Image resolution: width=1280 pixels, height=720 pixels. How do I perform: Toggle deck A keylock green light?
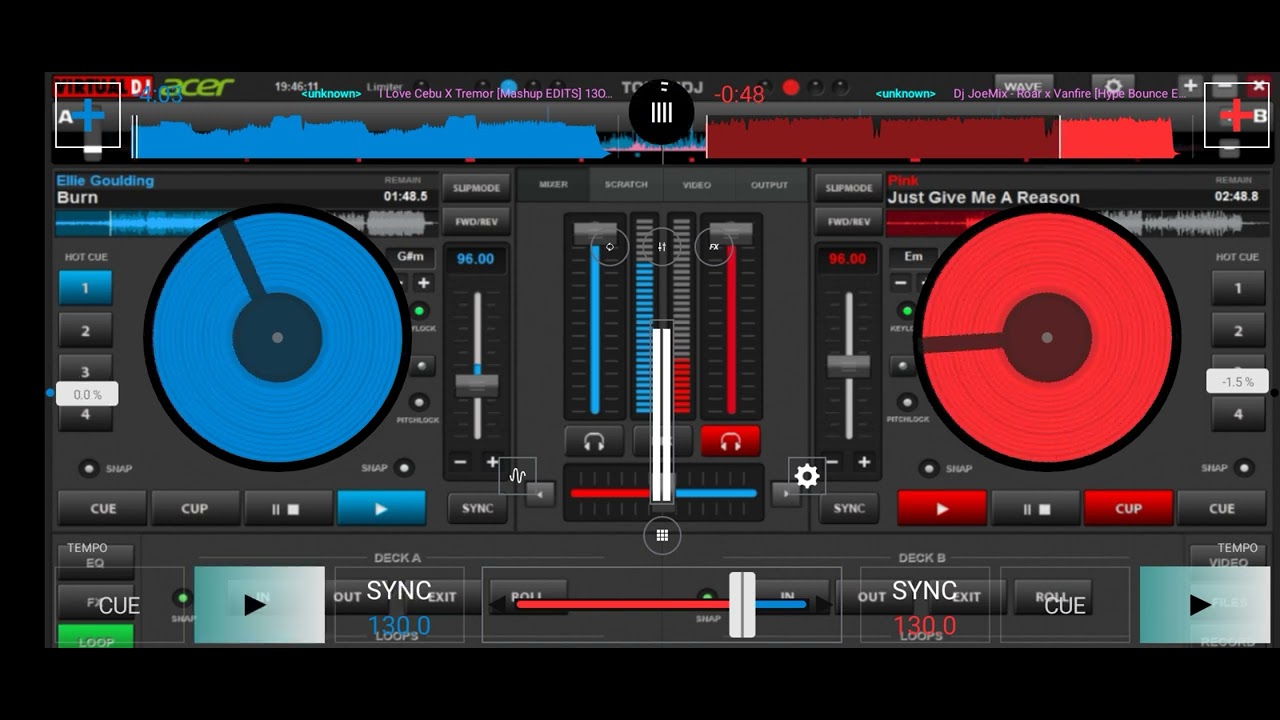coord(420,311)
